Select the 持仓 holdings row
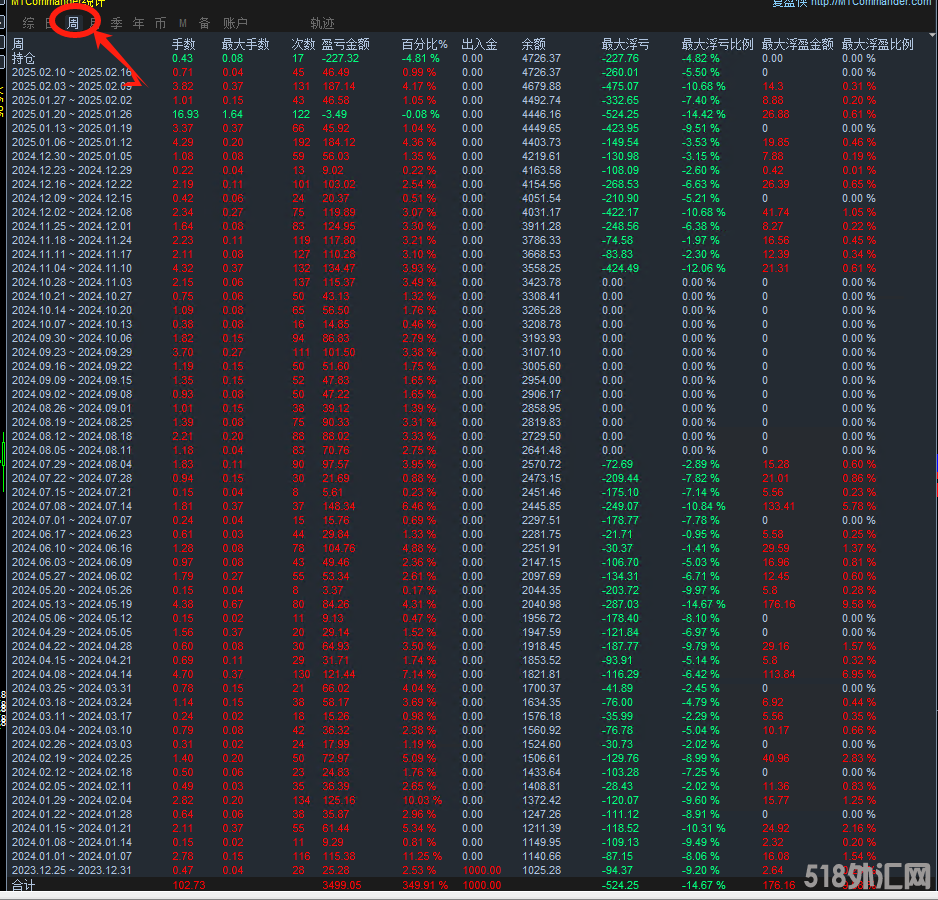The height and width of the screenshot is (900, 938). tap(24, 58)
